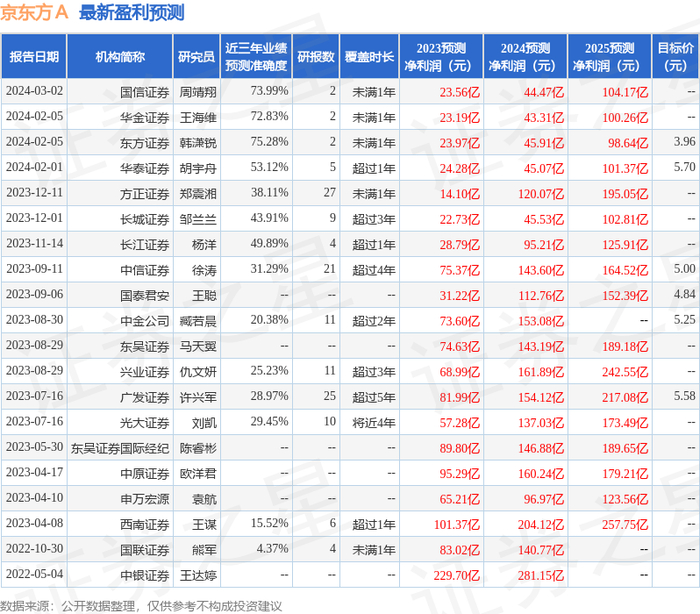Click the 2024 forecast 96.97亿
The image size is (700, 614).
tap(544, 499)
